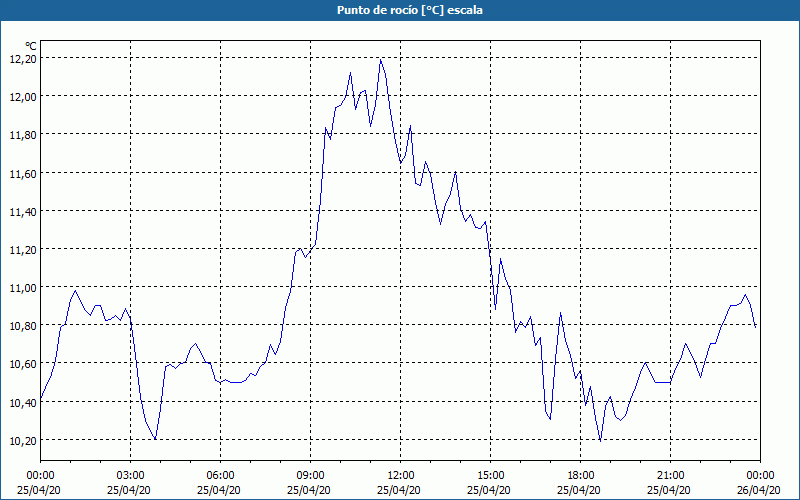Click the chart title 'Punto de rocío [°C] escala'
This screenshot has width=800, height=500.
click(410, 10)
